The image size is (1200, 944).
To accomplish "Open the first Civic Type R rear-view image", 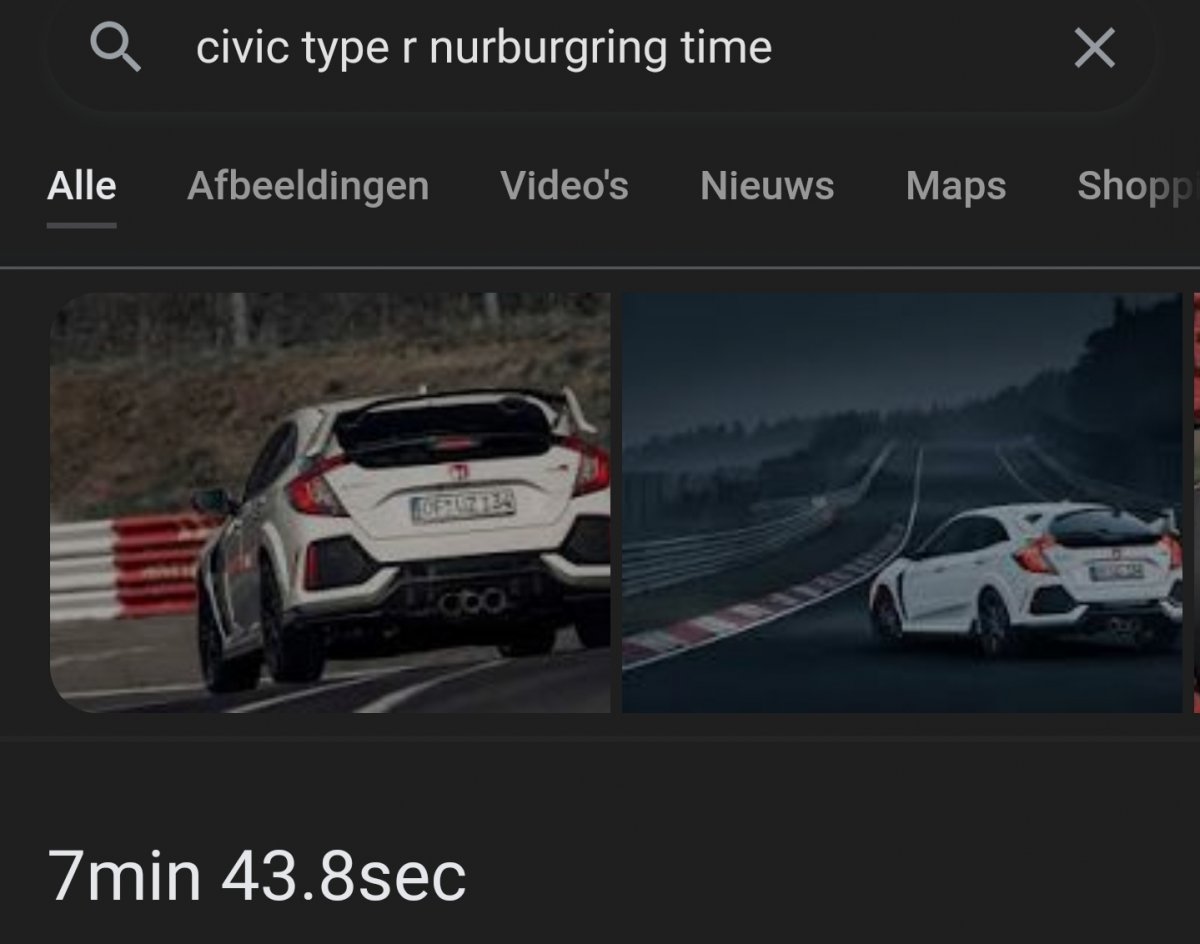I will (330, 503).
